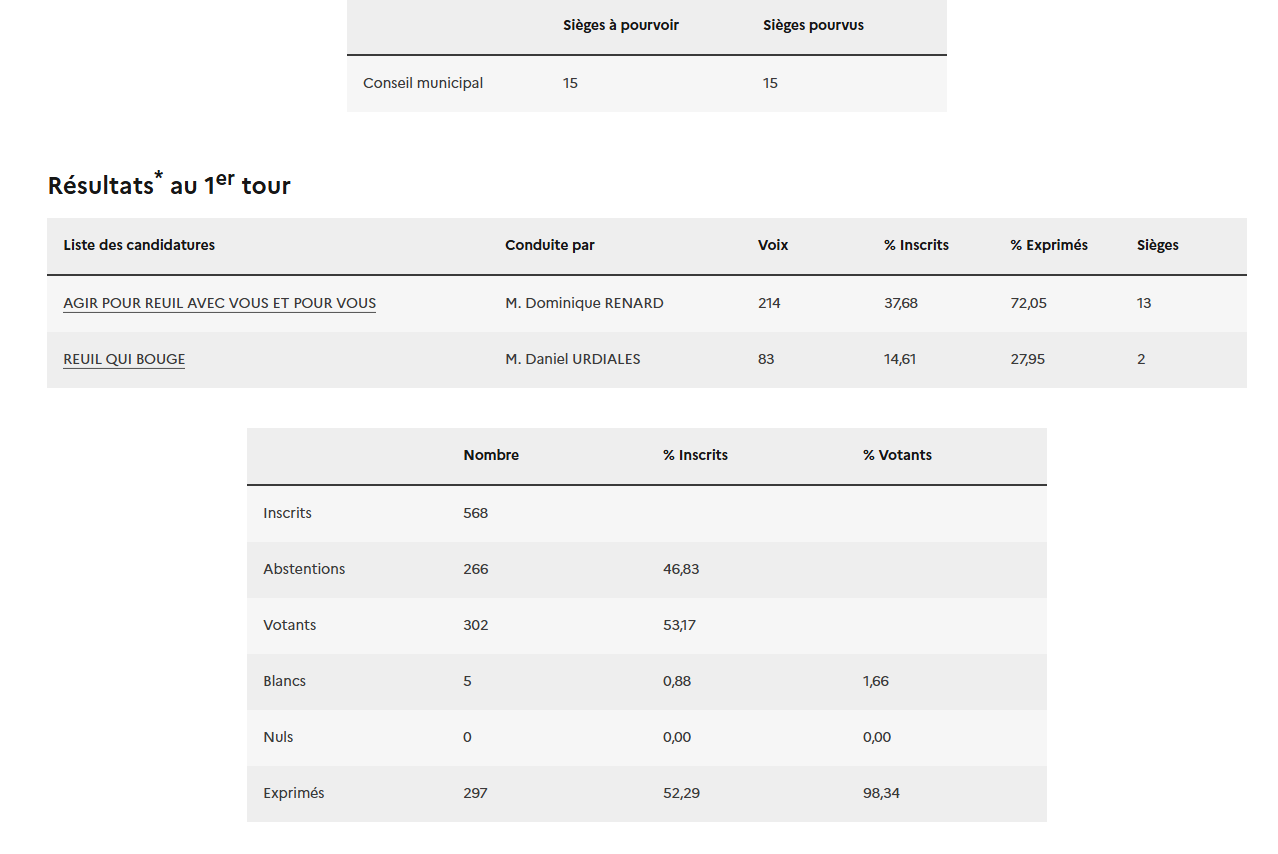The width and height of the screenshot is (1278, 854).
Task: Click the Sièges à pourvoir column header
Action: pos(620,25)
